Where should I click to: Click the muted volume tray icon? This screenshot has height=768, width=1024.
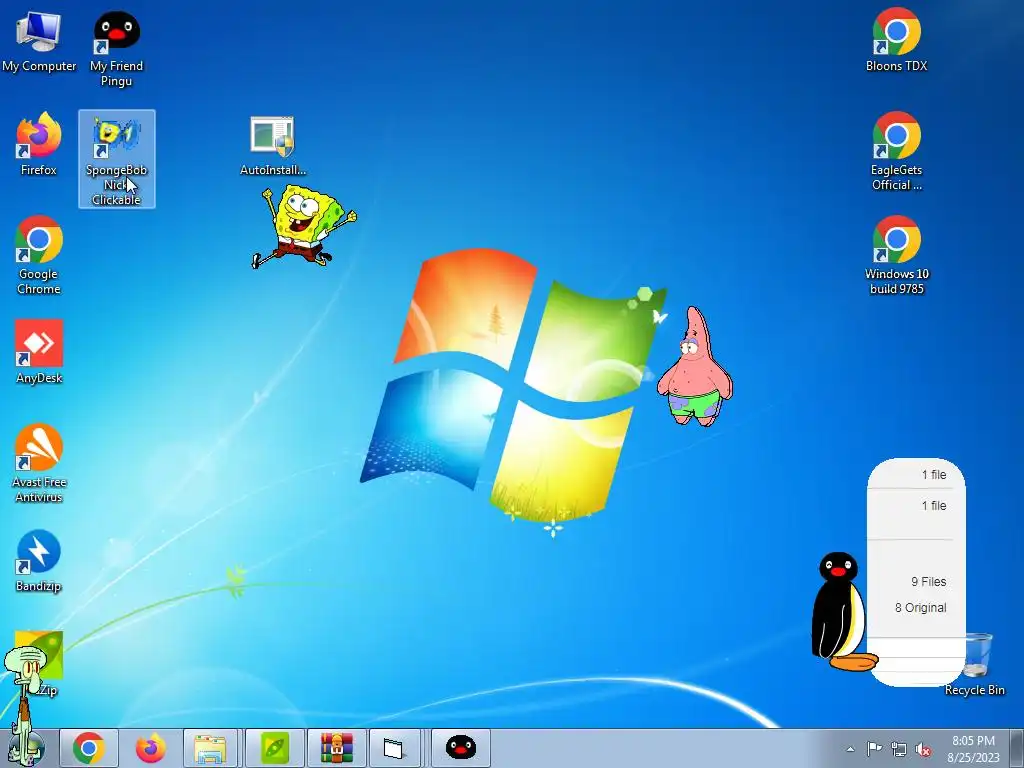tap(923, 749)
